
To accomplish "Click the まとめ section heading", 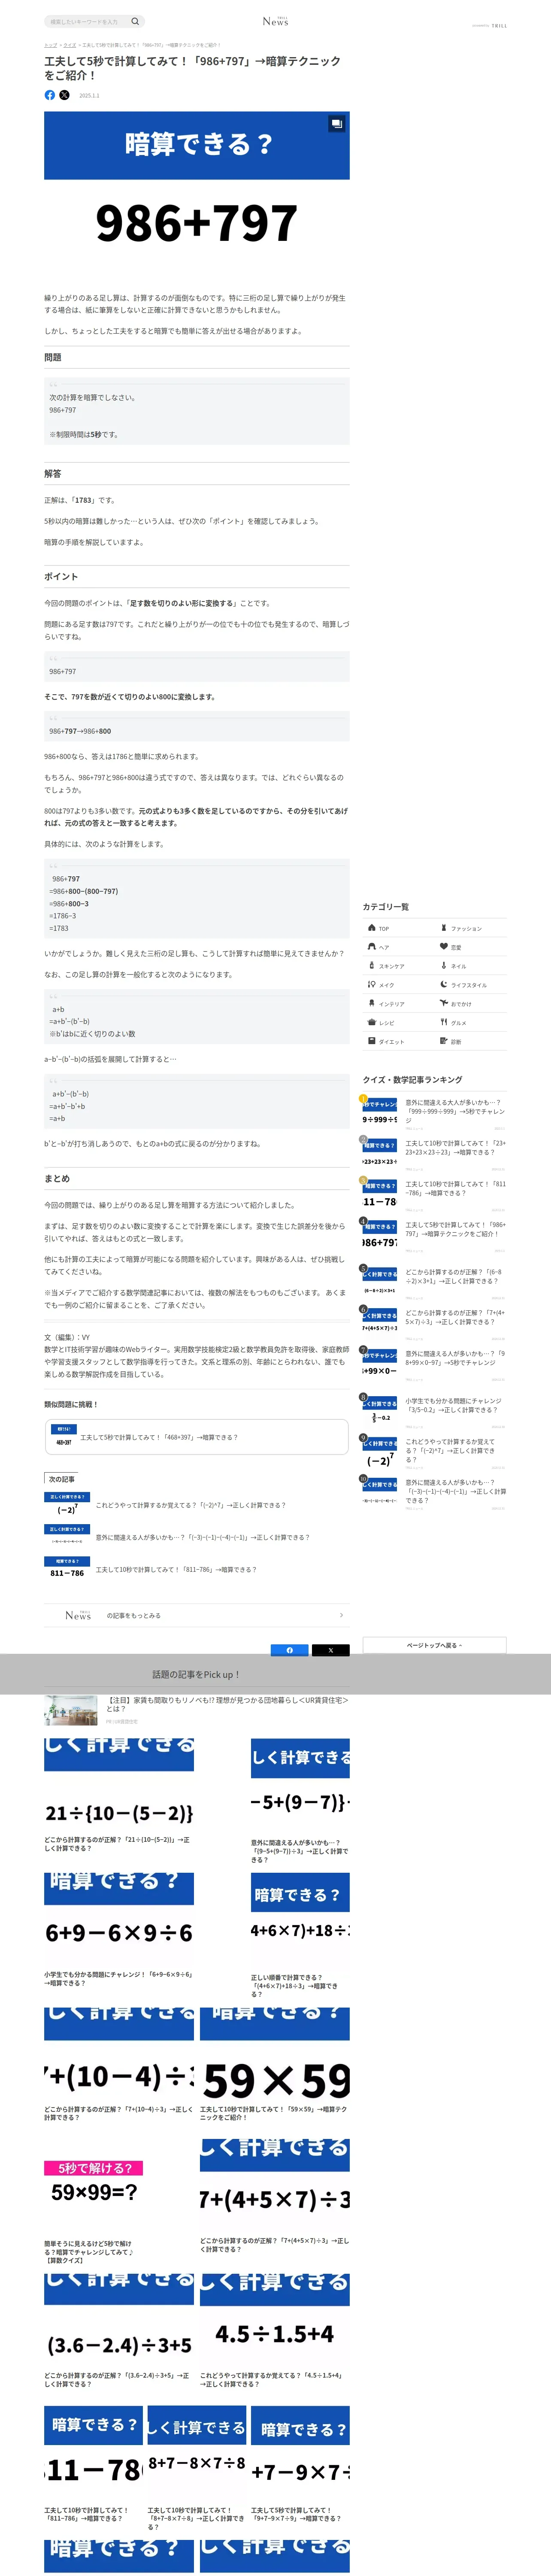I will [x=57, y=1179].
